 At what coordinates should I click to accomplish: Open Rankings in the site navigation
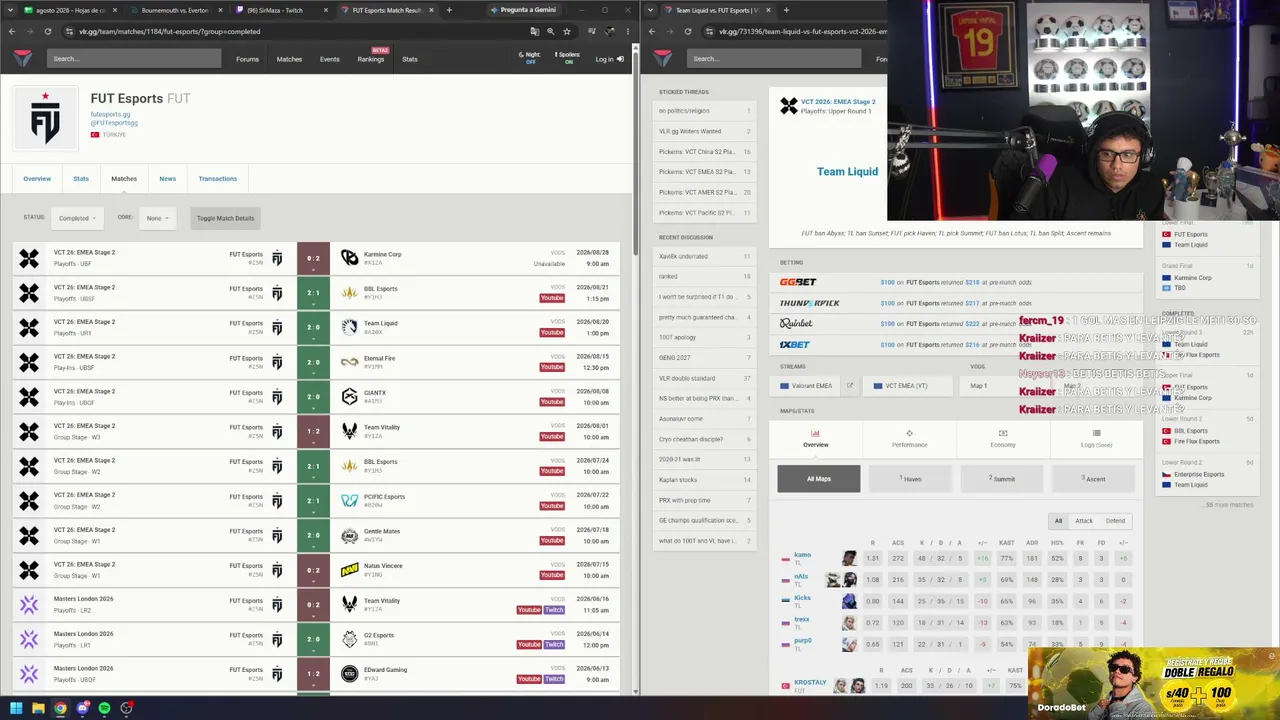371,59
